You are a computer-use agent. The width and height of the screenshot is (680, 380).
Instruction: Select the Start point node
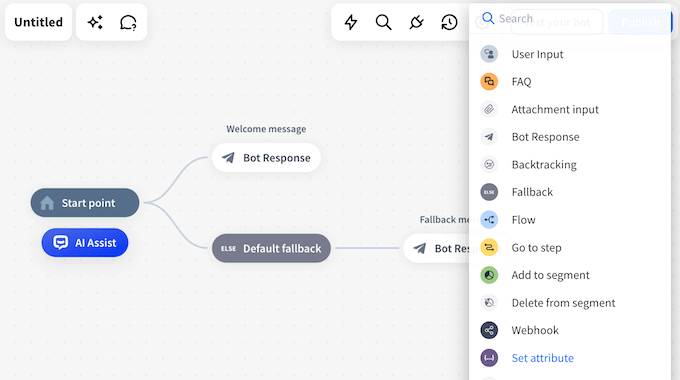(85, 203)
